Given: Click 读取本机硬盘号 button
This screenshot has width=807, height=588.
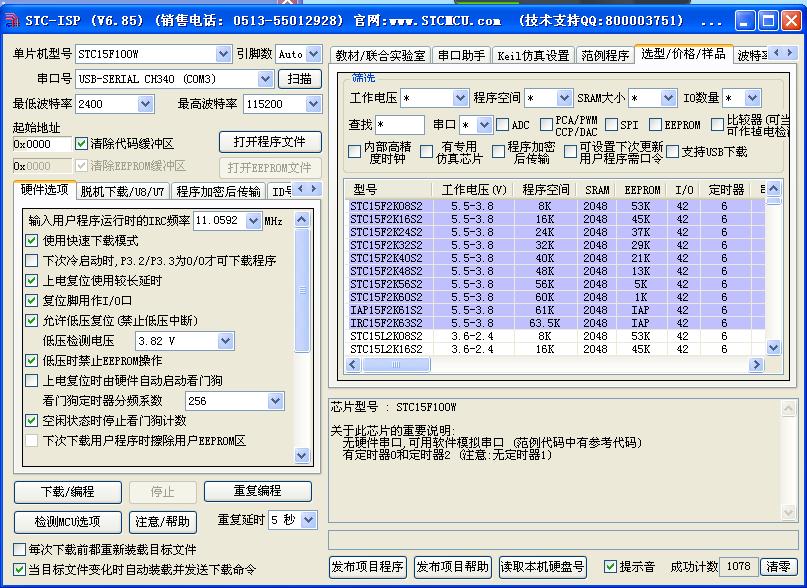Looking at the screenshot, I should coord(542,567).
